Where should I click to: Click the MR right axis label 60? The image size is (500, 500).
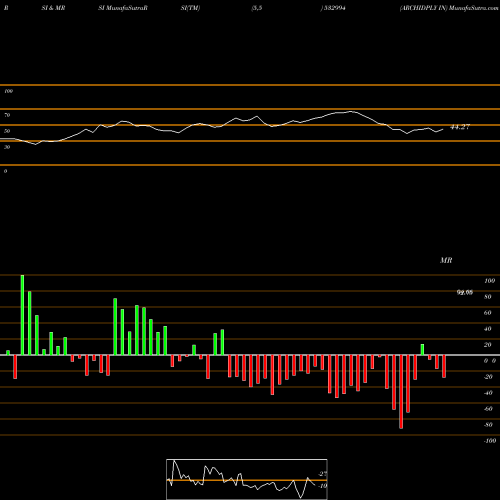488,313
